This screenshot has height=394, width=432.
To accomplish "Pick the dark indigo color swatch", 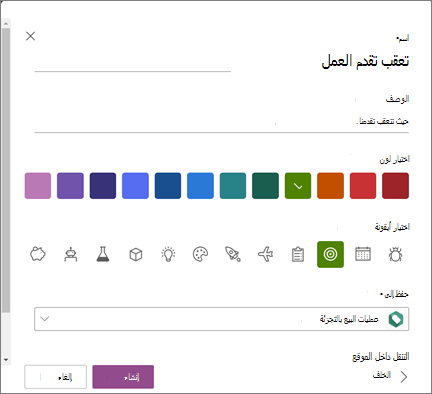I will 103,186.
